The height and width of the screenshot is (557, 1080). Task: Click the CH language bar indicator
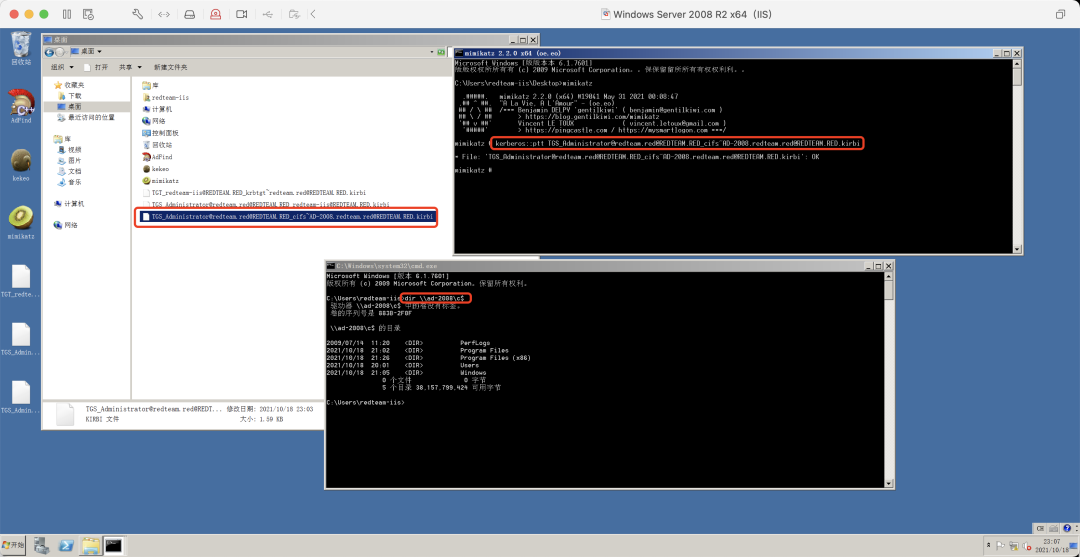point(1040,528)
